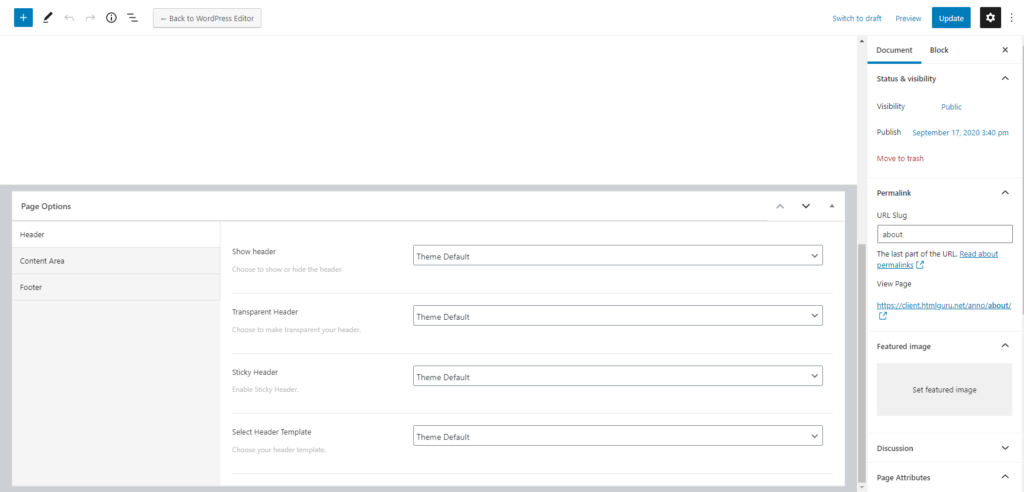This screenshot has width=1024, height=492.
Task: Click the Update button
Action: click(951, 18)
